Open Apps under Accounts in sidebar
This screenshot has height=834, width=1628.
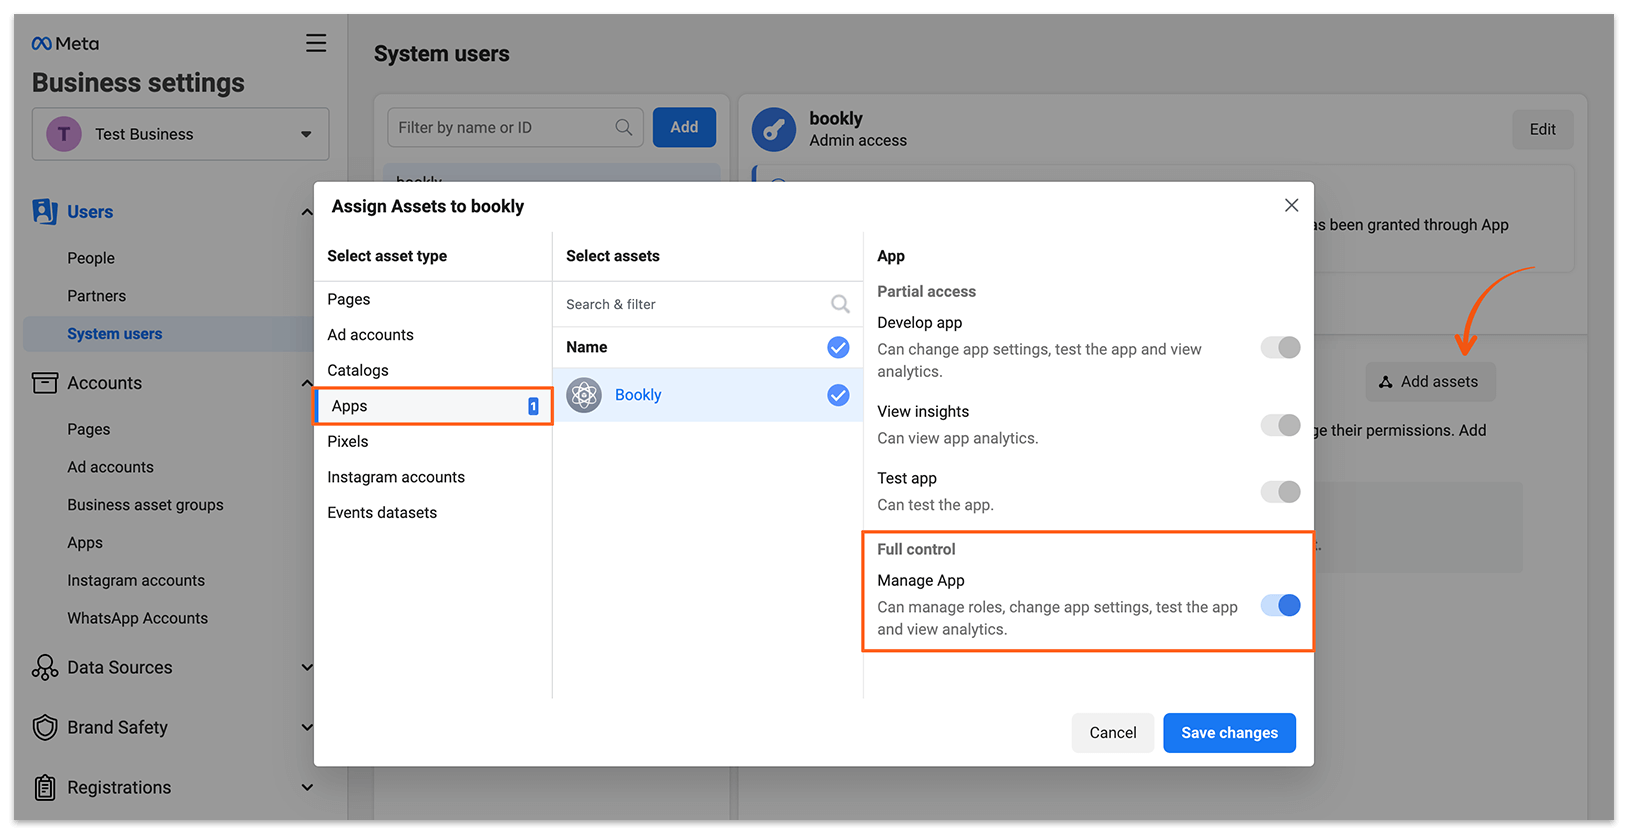point(85,543)
